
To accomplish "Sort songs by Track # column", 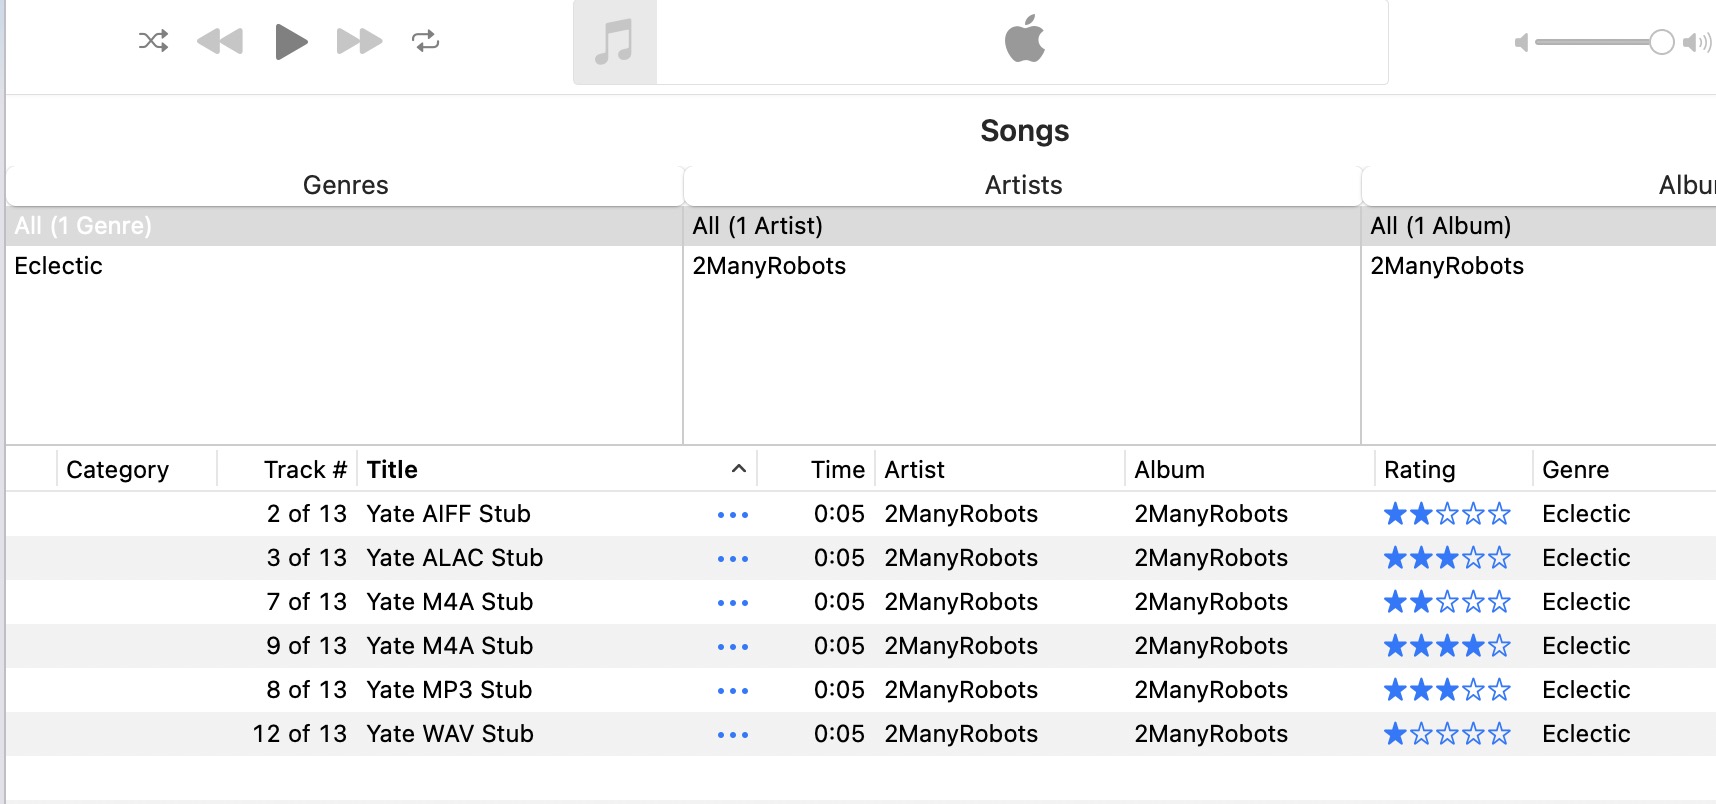I will 304,470.
